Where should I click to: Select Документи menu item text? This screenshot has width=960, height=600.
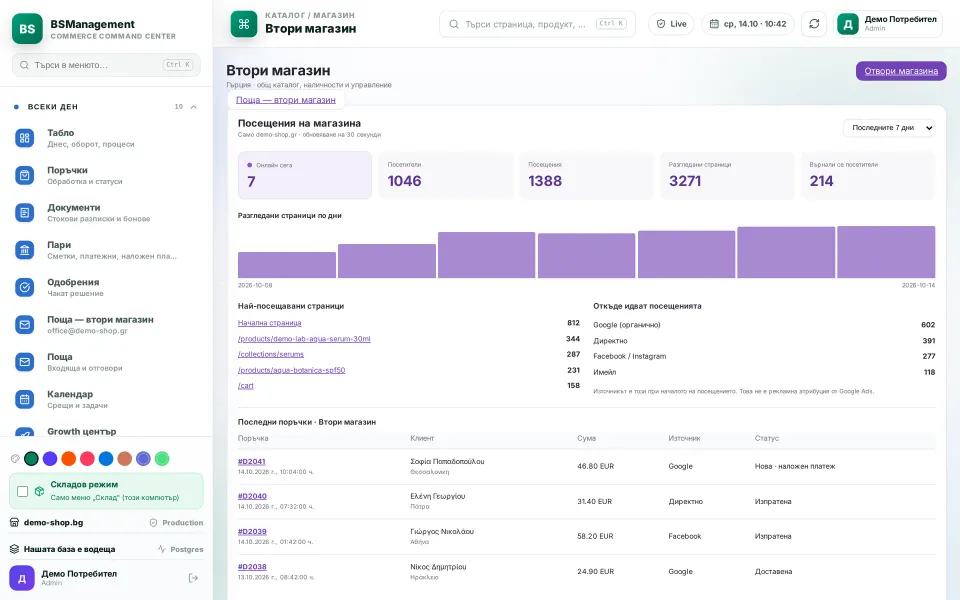pos(73,208)
